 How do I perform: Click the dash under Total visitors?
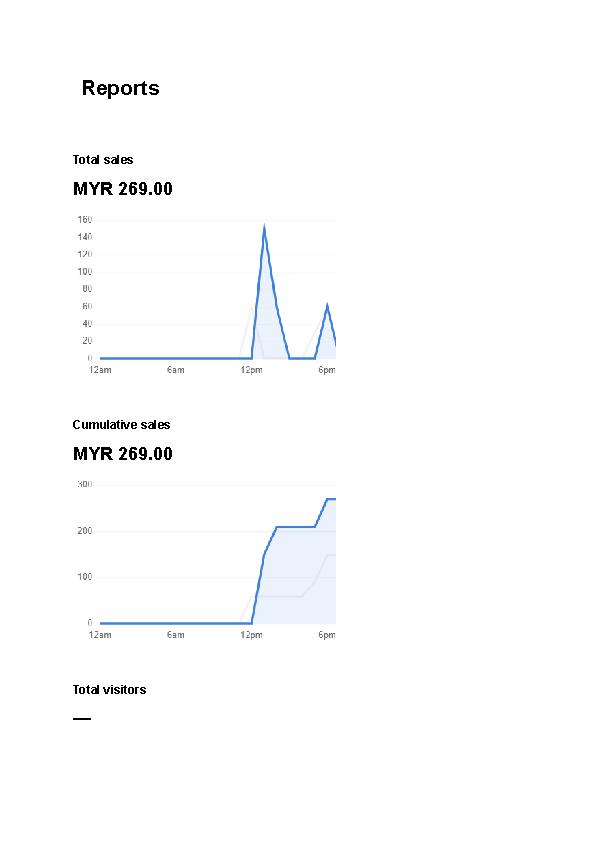coord(82,718)
